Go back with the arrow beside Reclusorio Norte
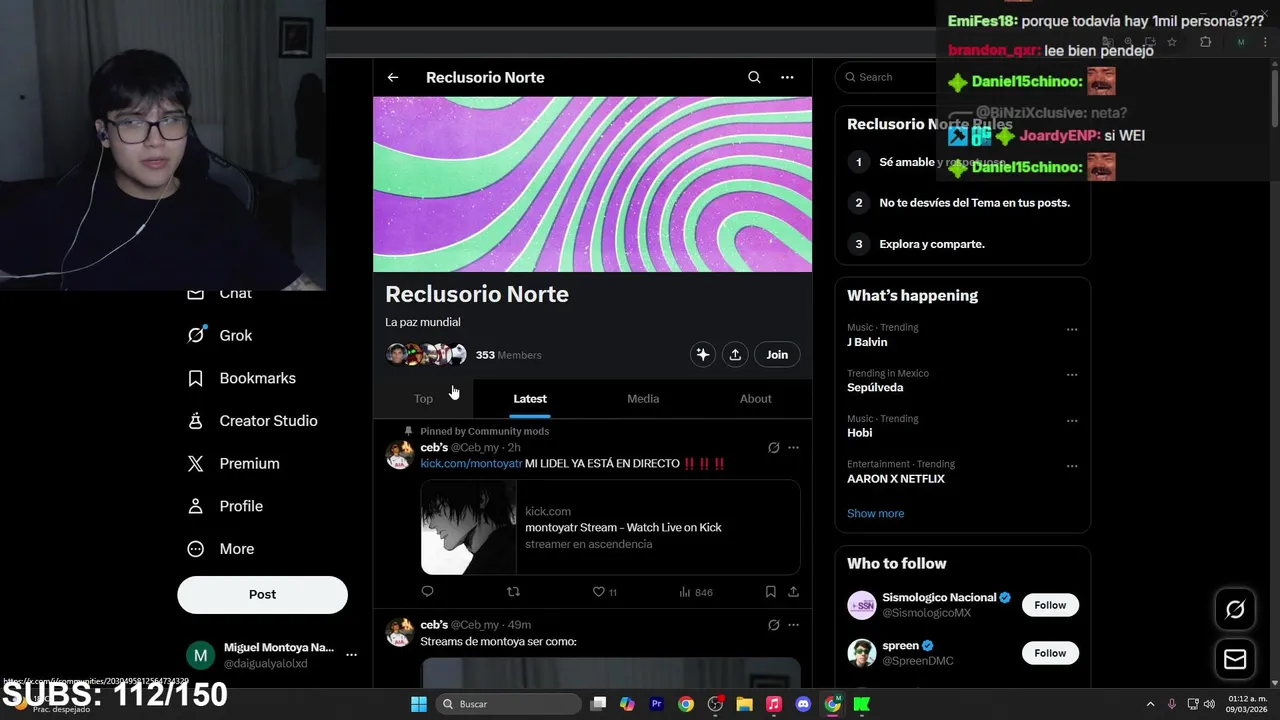This screenshot has height=720, width=1280. coord(393,77)
